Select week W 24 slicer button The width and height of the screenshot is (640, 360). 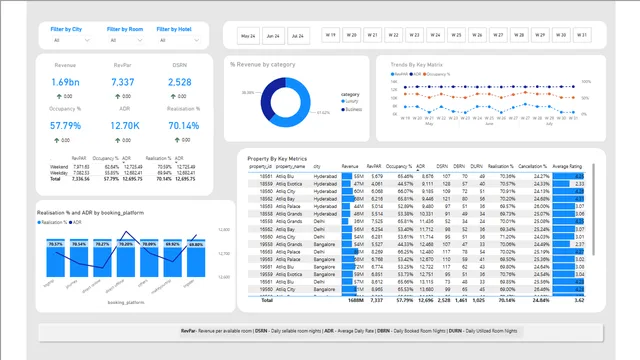pyautogui.click(x=435, y=35)
